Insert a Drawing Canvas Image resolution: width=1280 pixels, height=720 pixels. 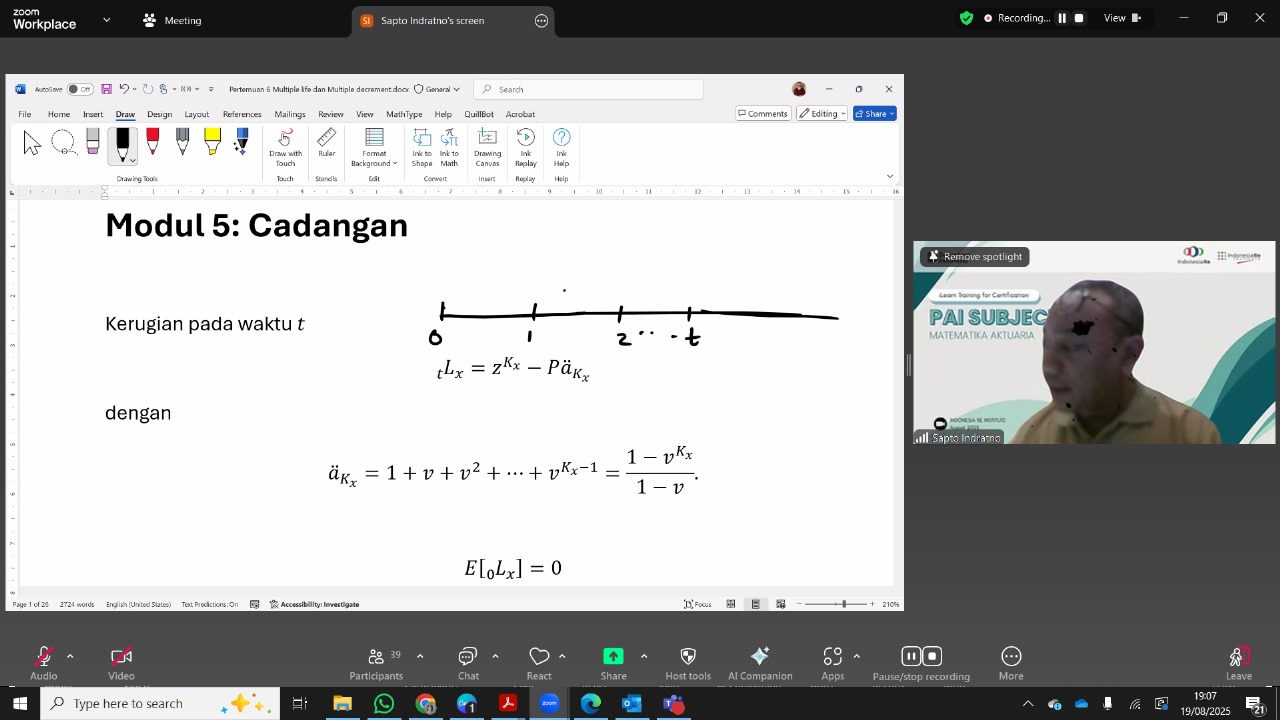487,146
